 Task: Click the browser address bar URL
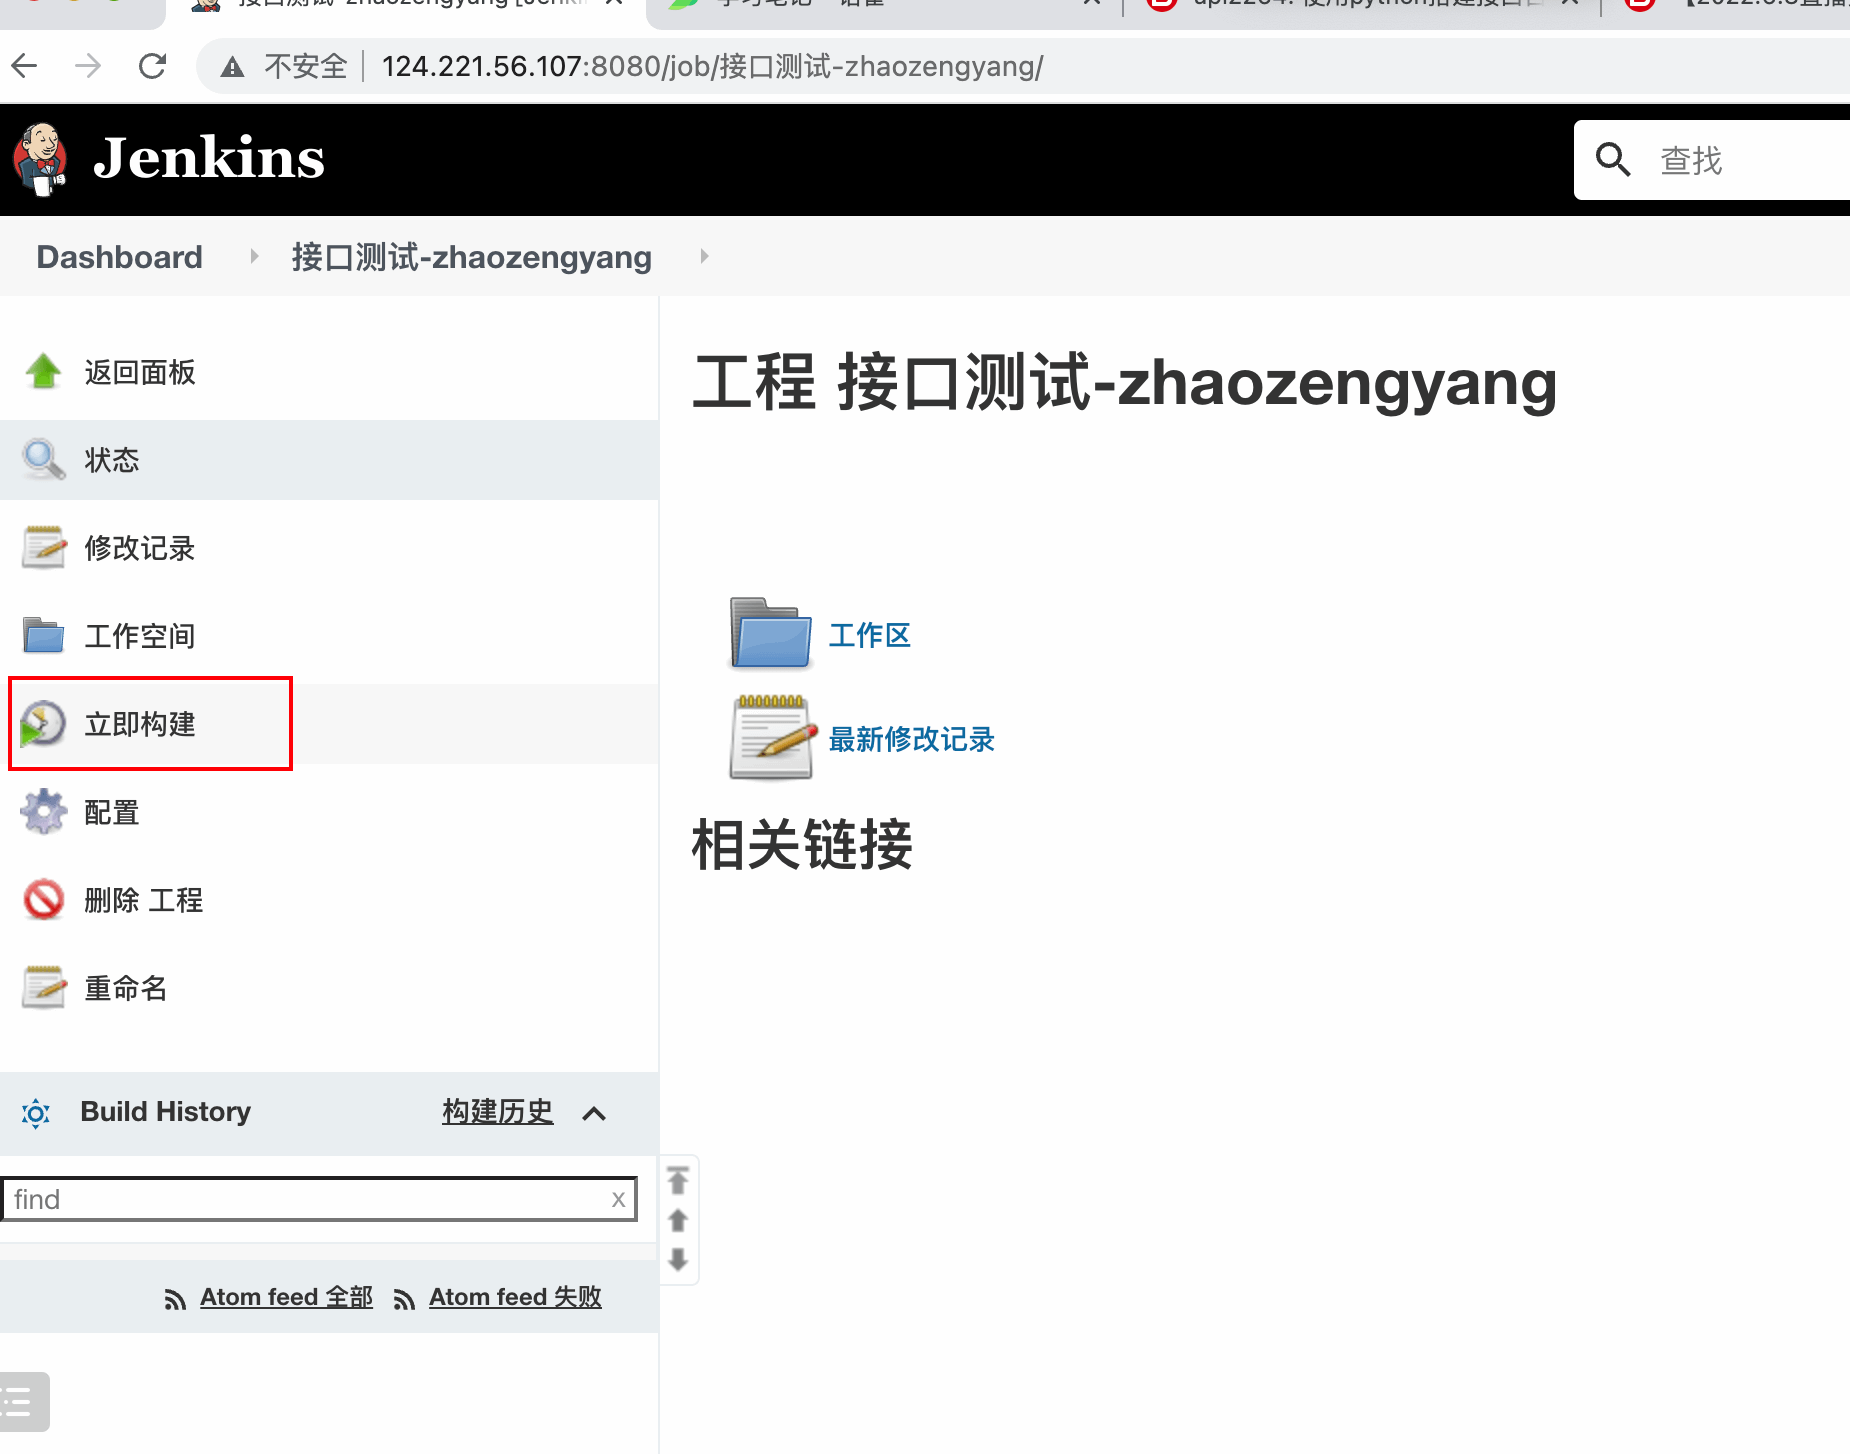712,67
